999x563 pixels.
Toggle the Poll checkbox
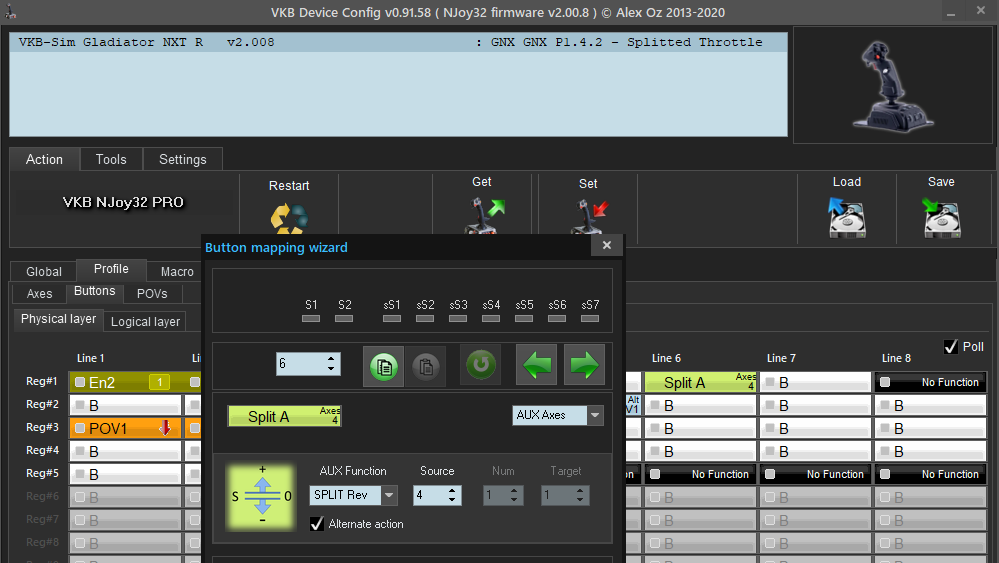[951, 346]
